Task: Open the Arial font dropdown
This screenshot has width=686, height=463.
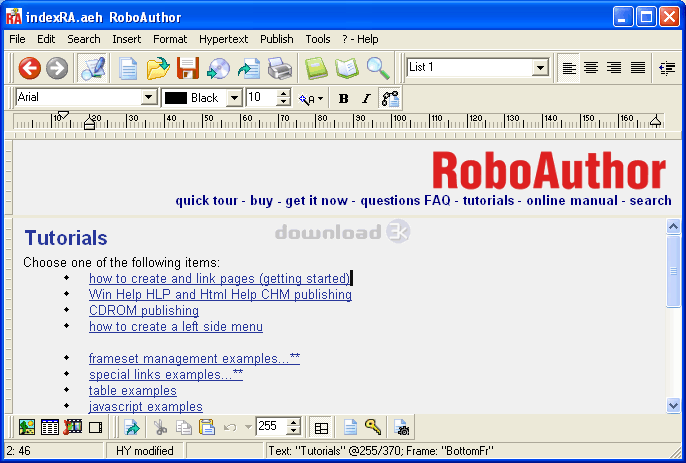Action: click(x=149, y=97)
